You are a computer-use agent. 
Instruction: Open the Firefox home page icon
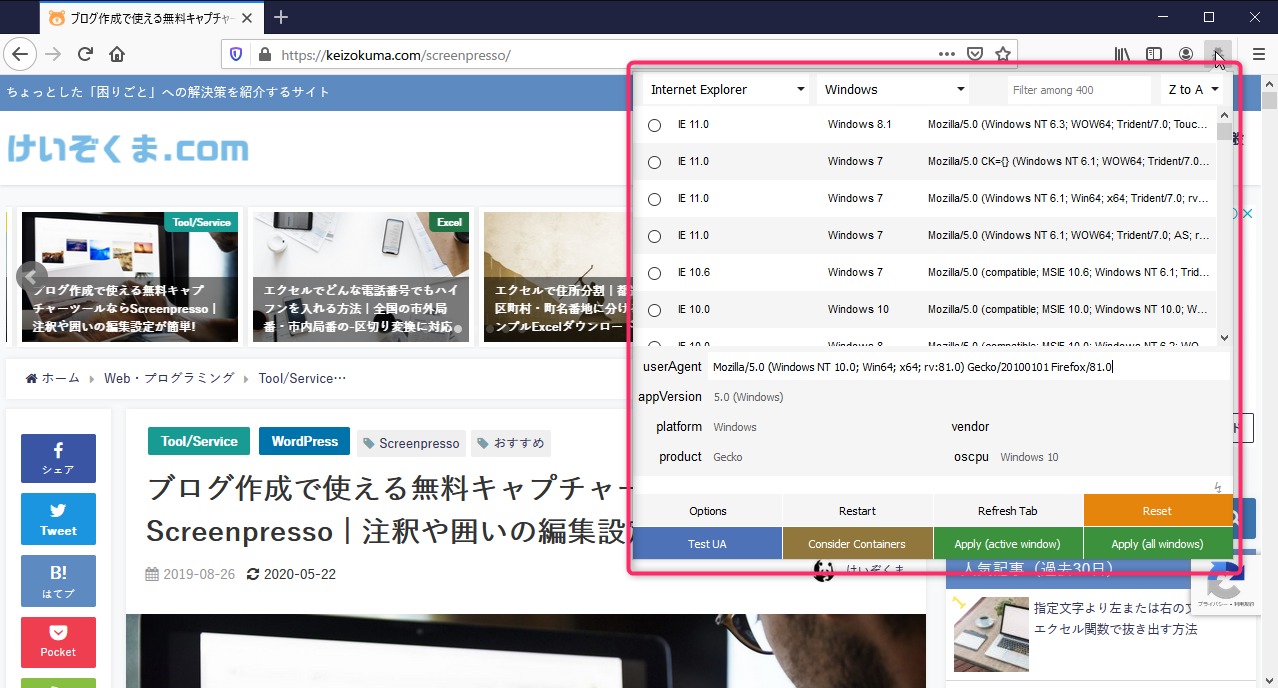coord(117,54)
